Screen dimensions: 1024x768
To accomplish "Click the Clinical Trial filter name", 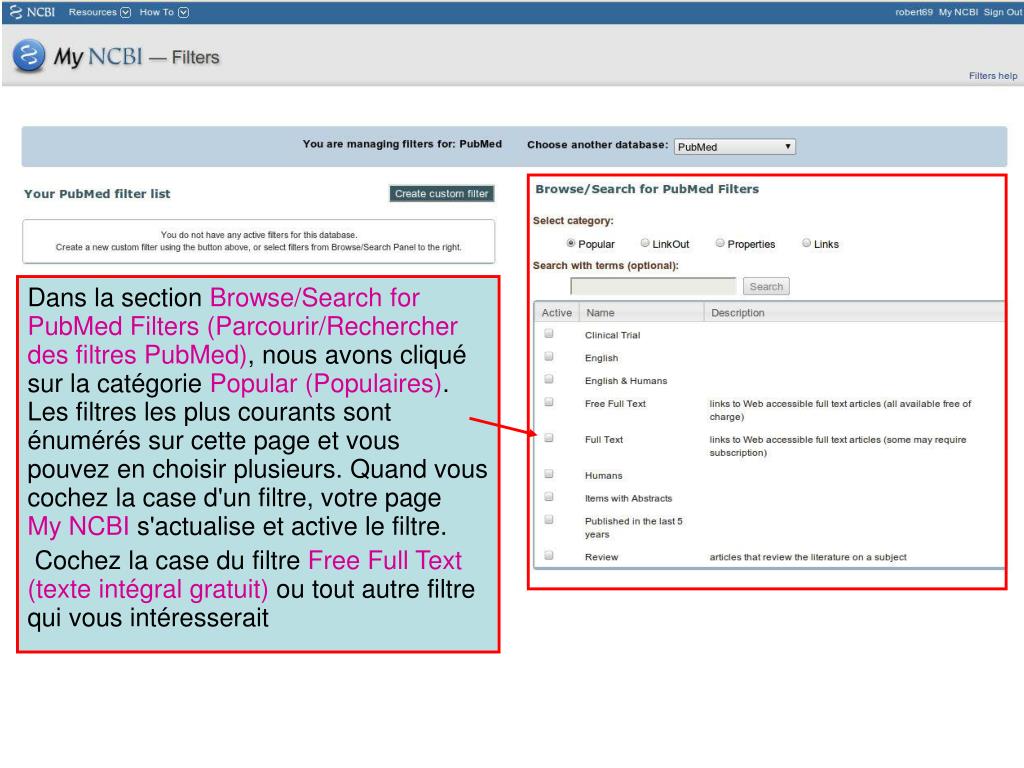I will (x=613, y=335).
